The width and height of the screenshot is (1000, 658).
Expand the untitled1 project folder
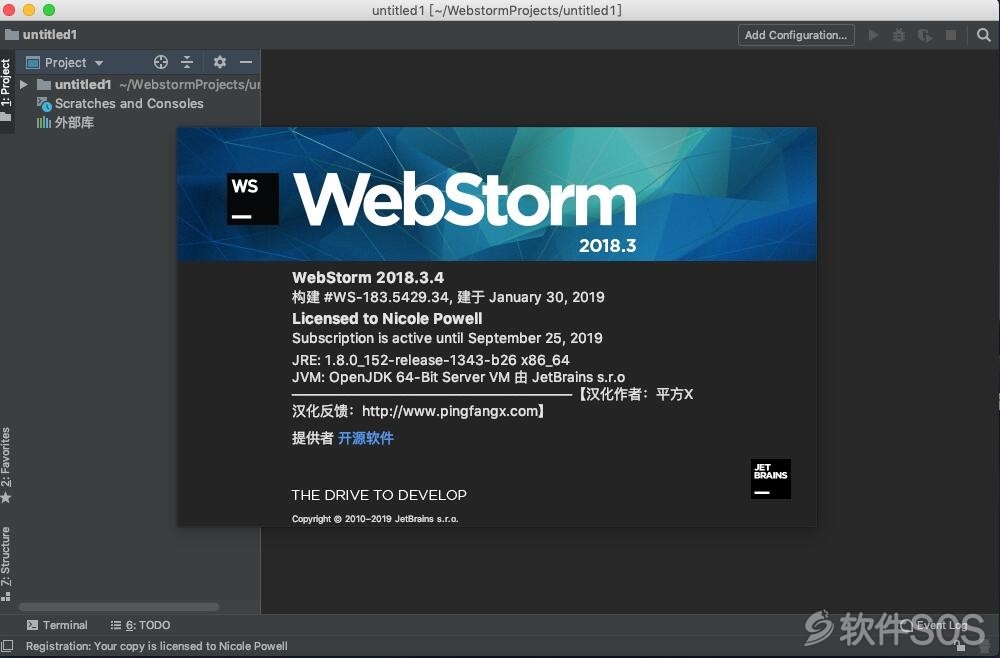click(24, 84)
